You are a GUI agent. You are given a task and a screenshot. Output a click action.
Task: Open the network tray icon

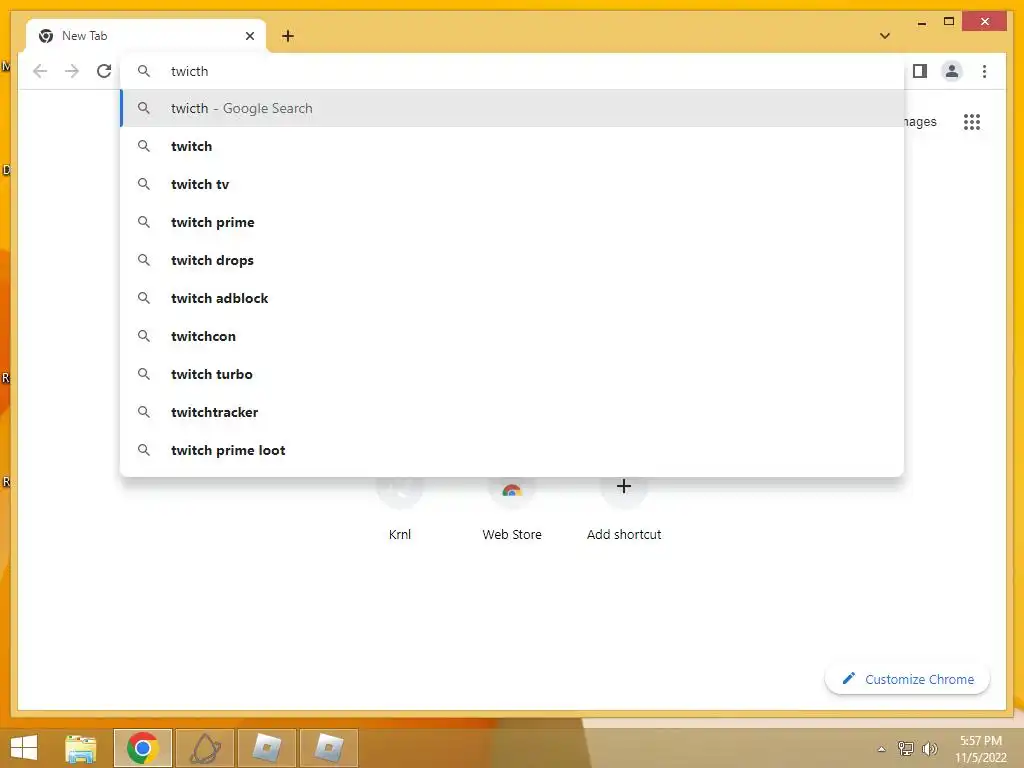905,748
